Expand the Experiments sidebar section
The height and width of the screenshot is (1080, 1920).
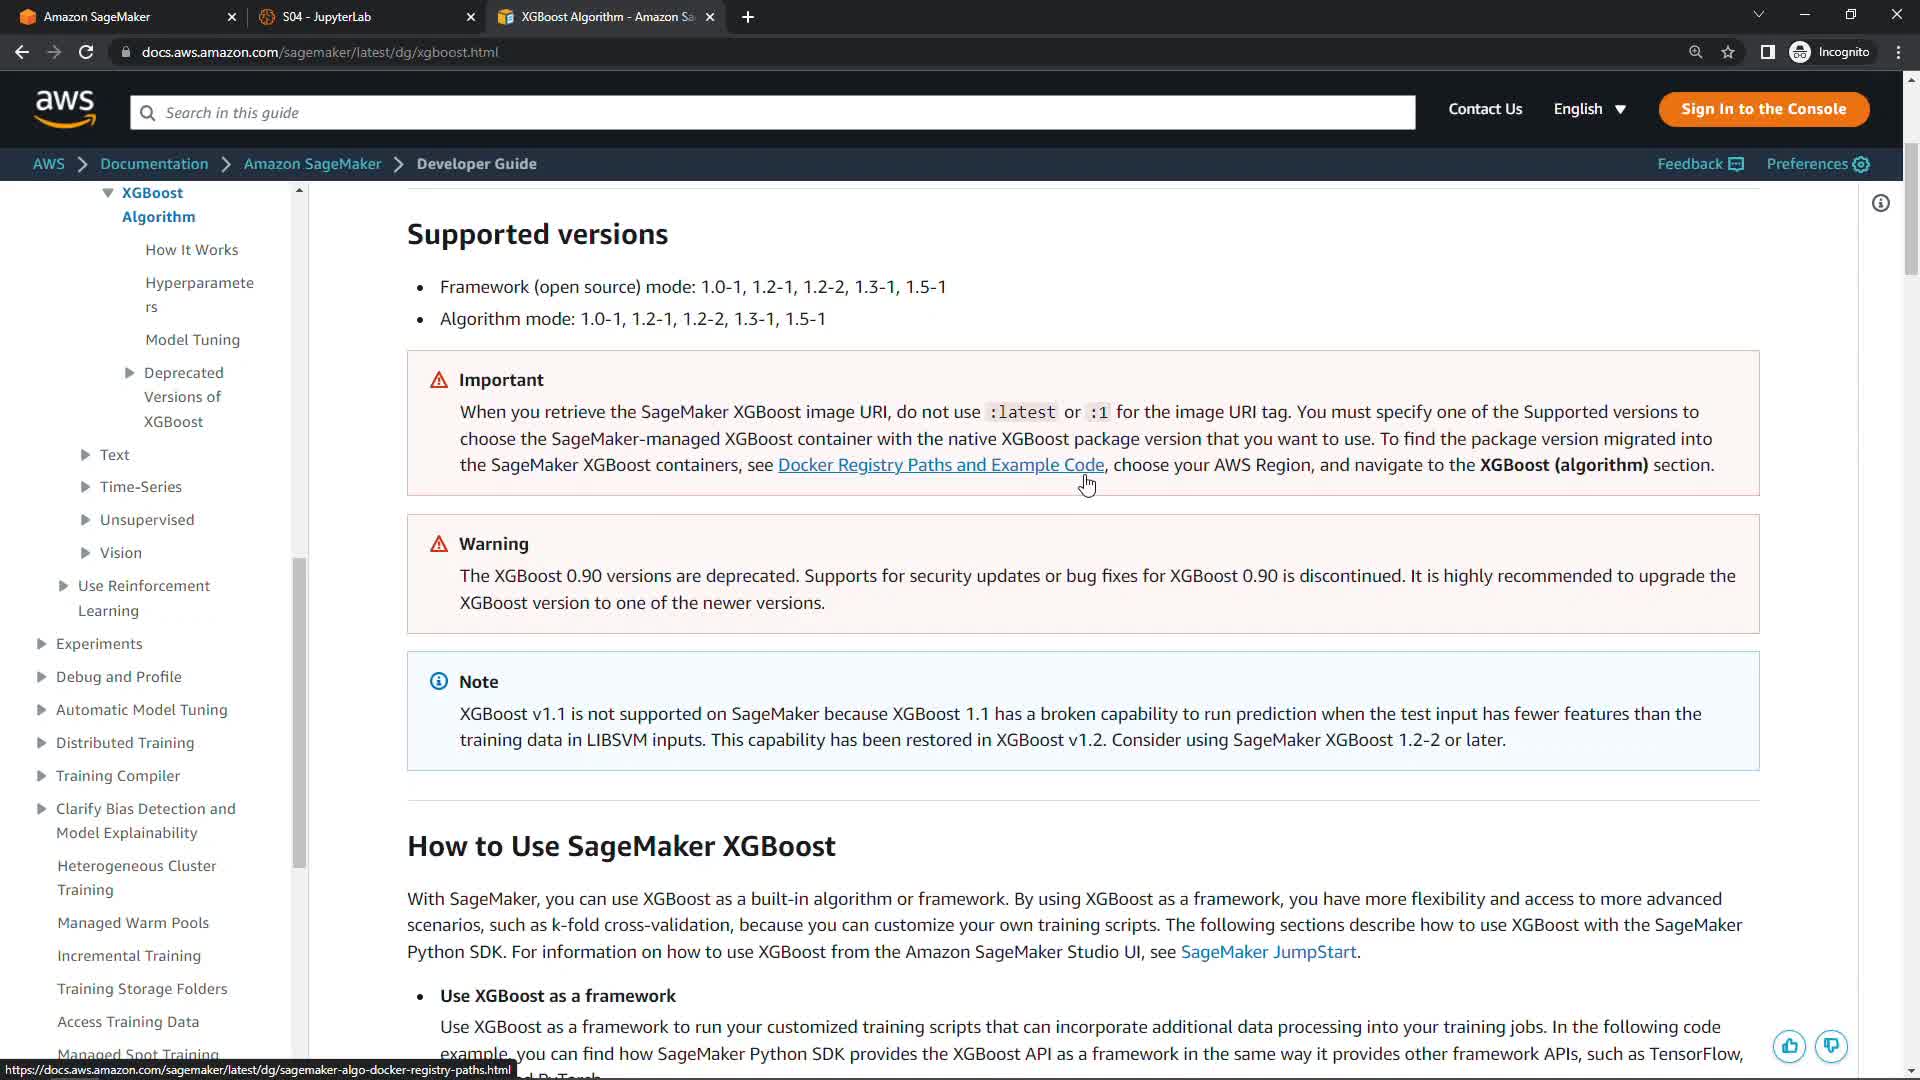pyautogui.click(x=41, y=644)
